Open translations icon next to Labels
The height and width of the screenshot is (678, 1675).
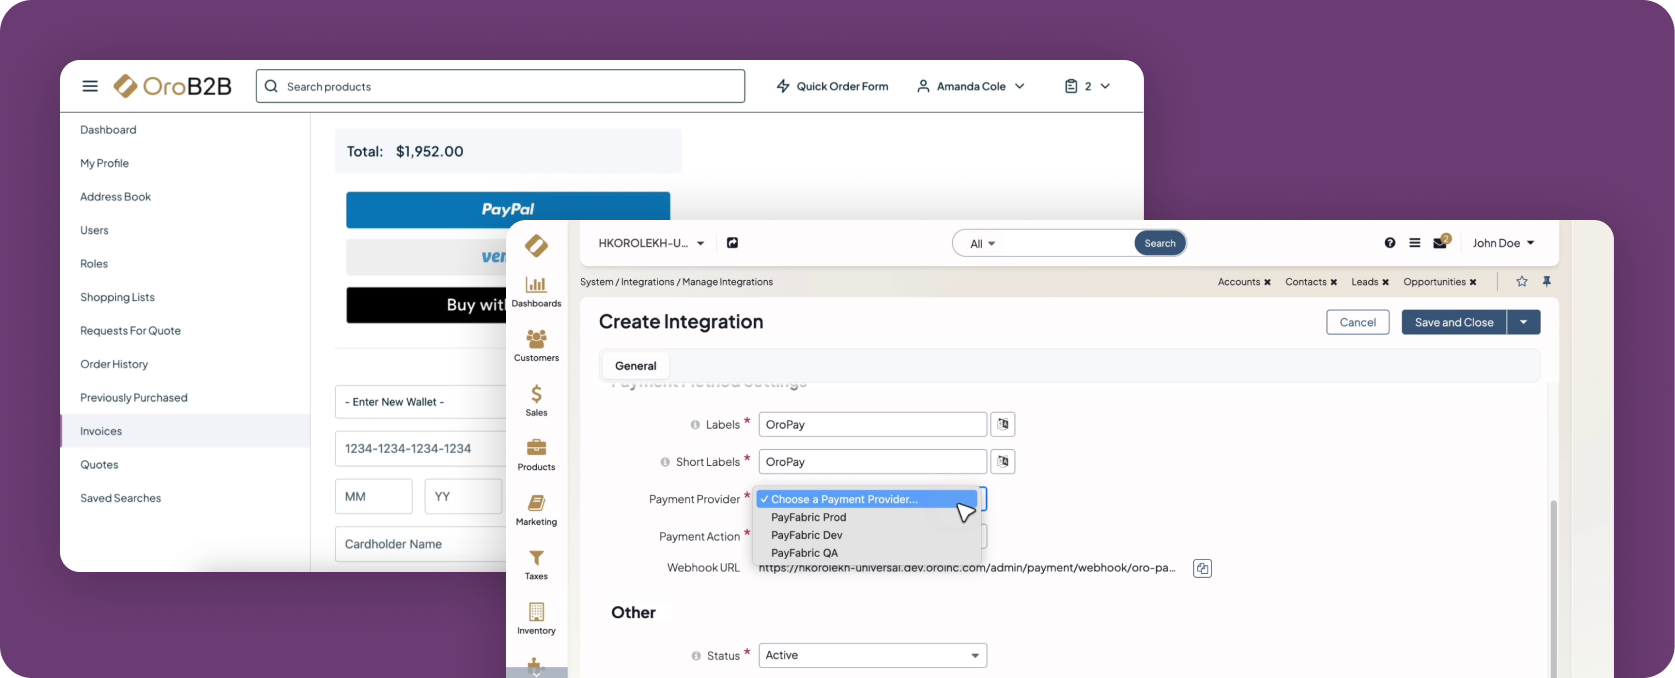pos(1003,425)
